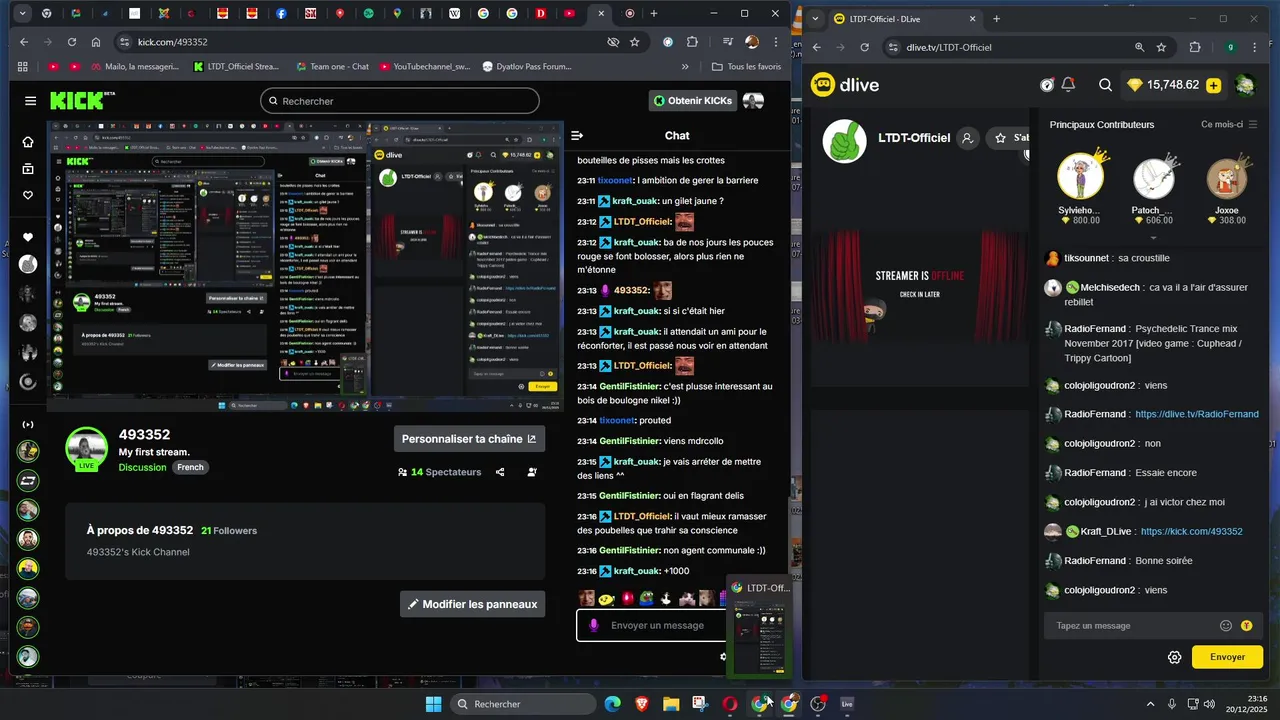The image size is (1280, 720).
Task: Open extensions puzzle icon in Kick window
Action: click(x=692, y=42)
